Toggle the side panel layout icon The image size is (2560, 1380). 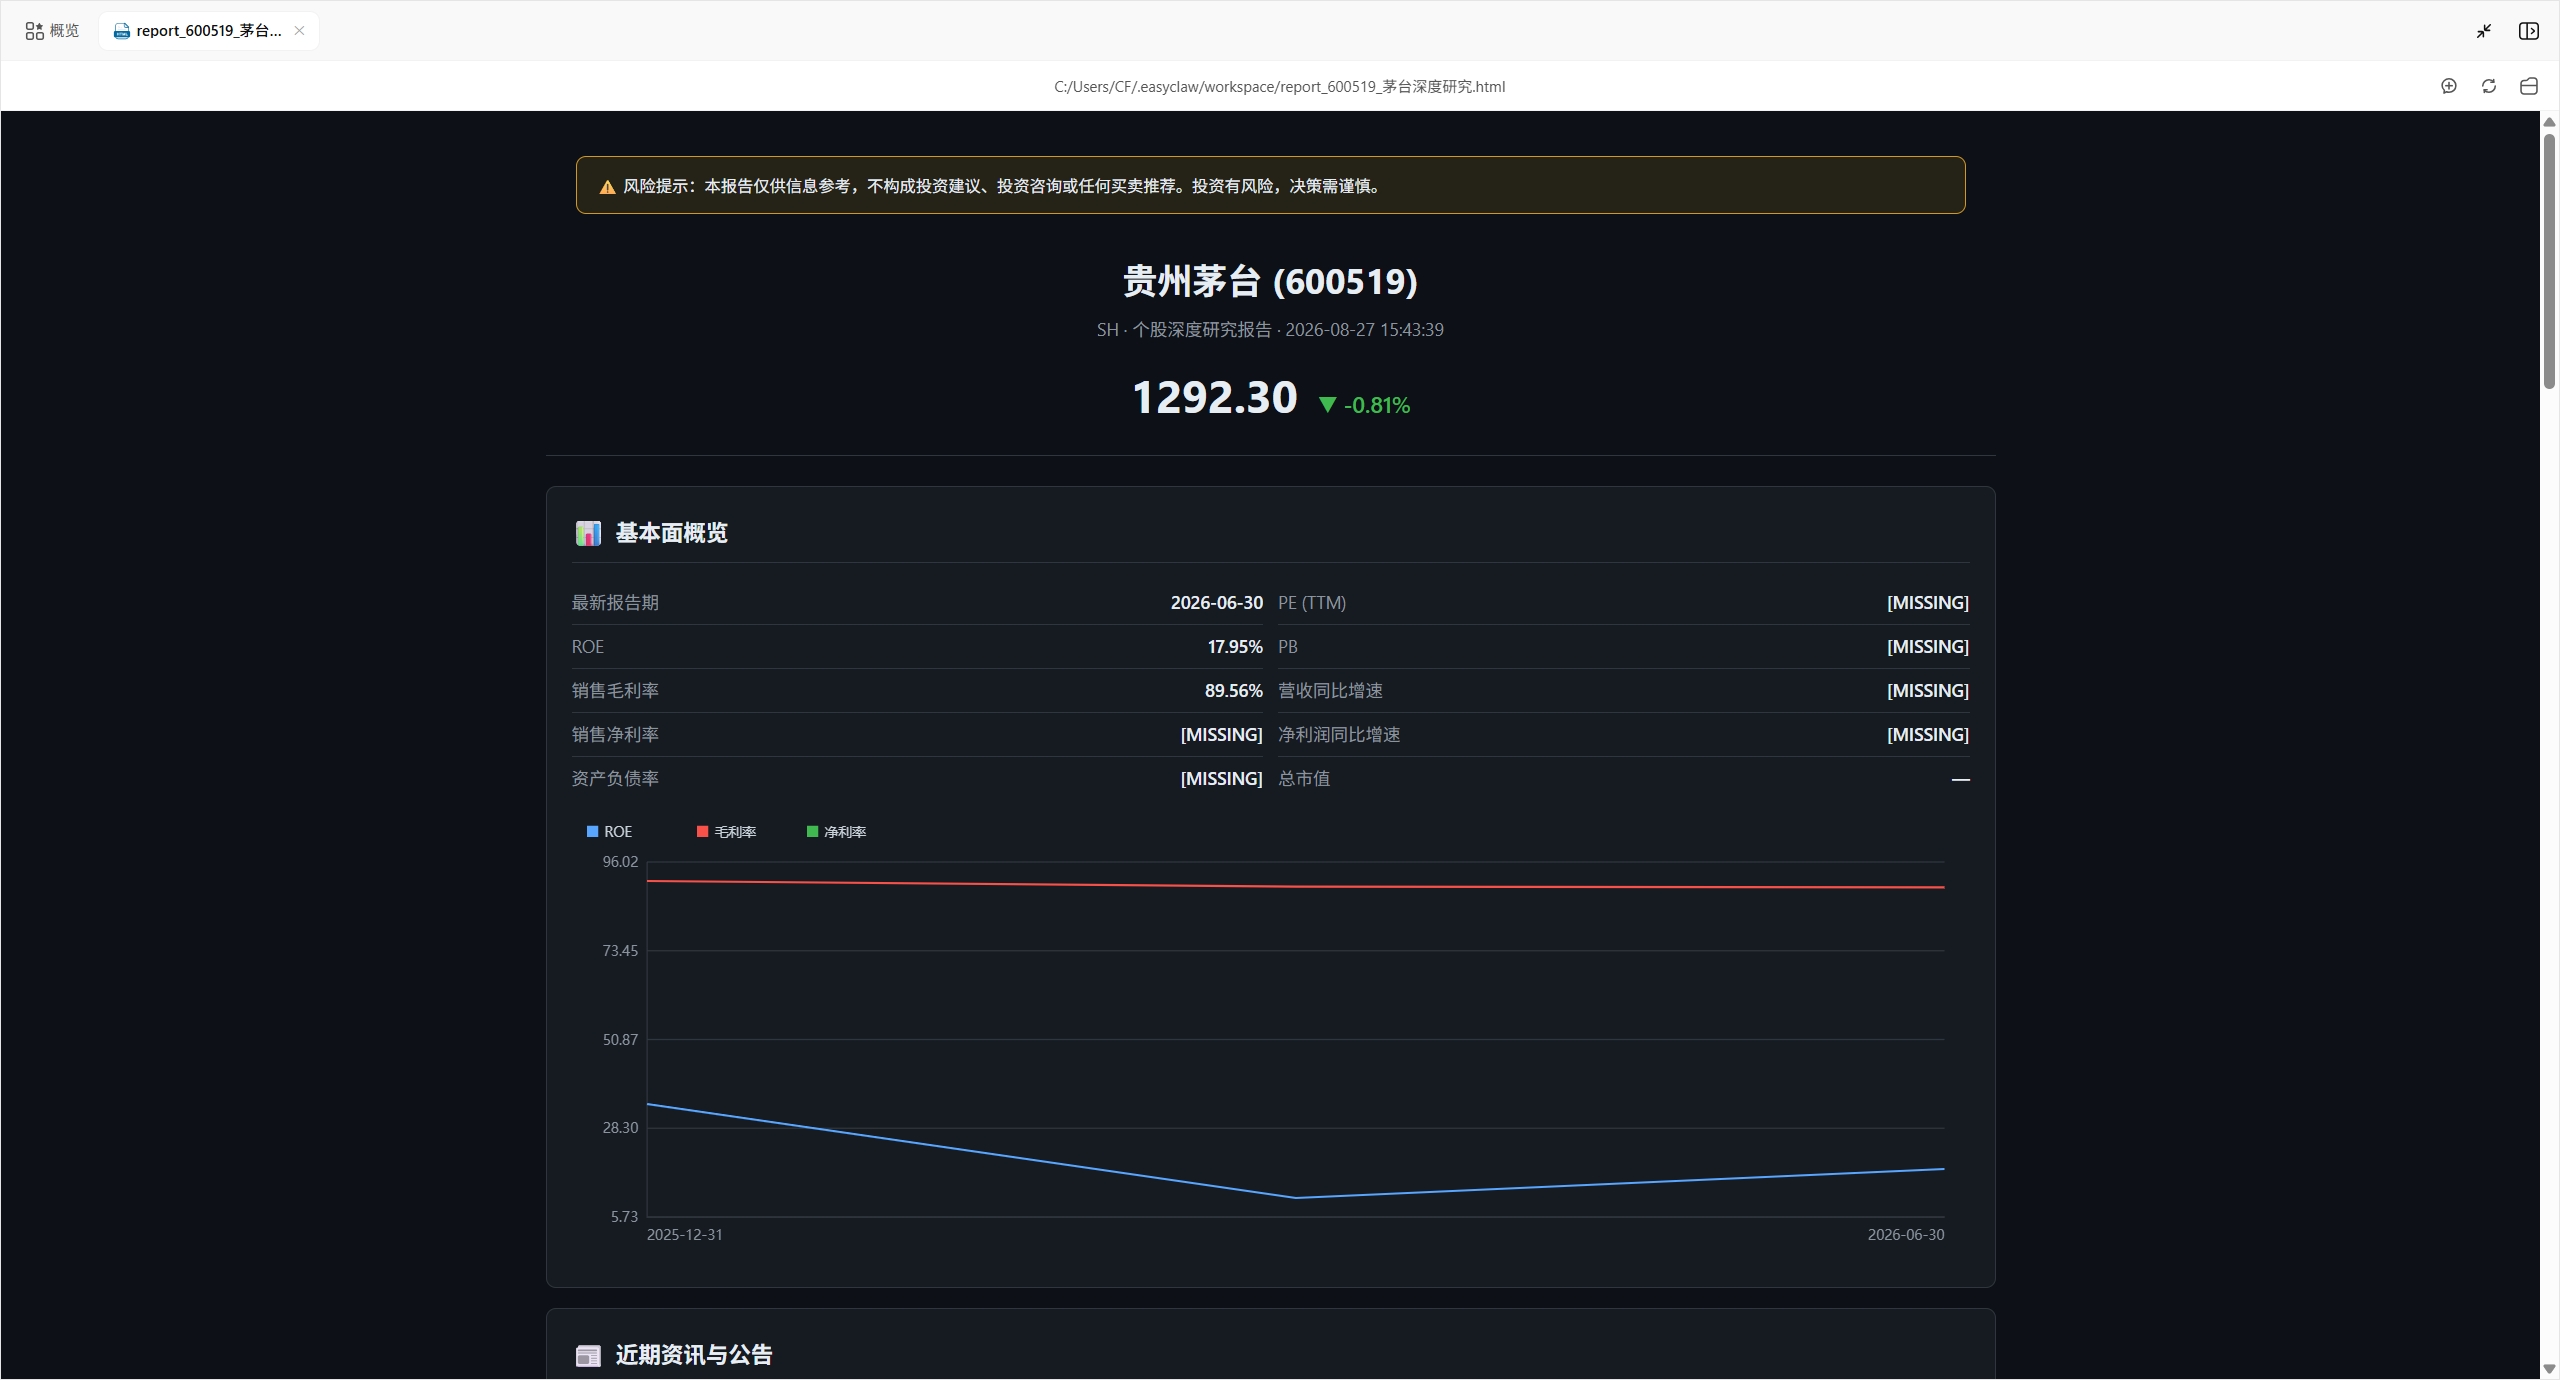click(2529, 31)
